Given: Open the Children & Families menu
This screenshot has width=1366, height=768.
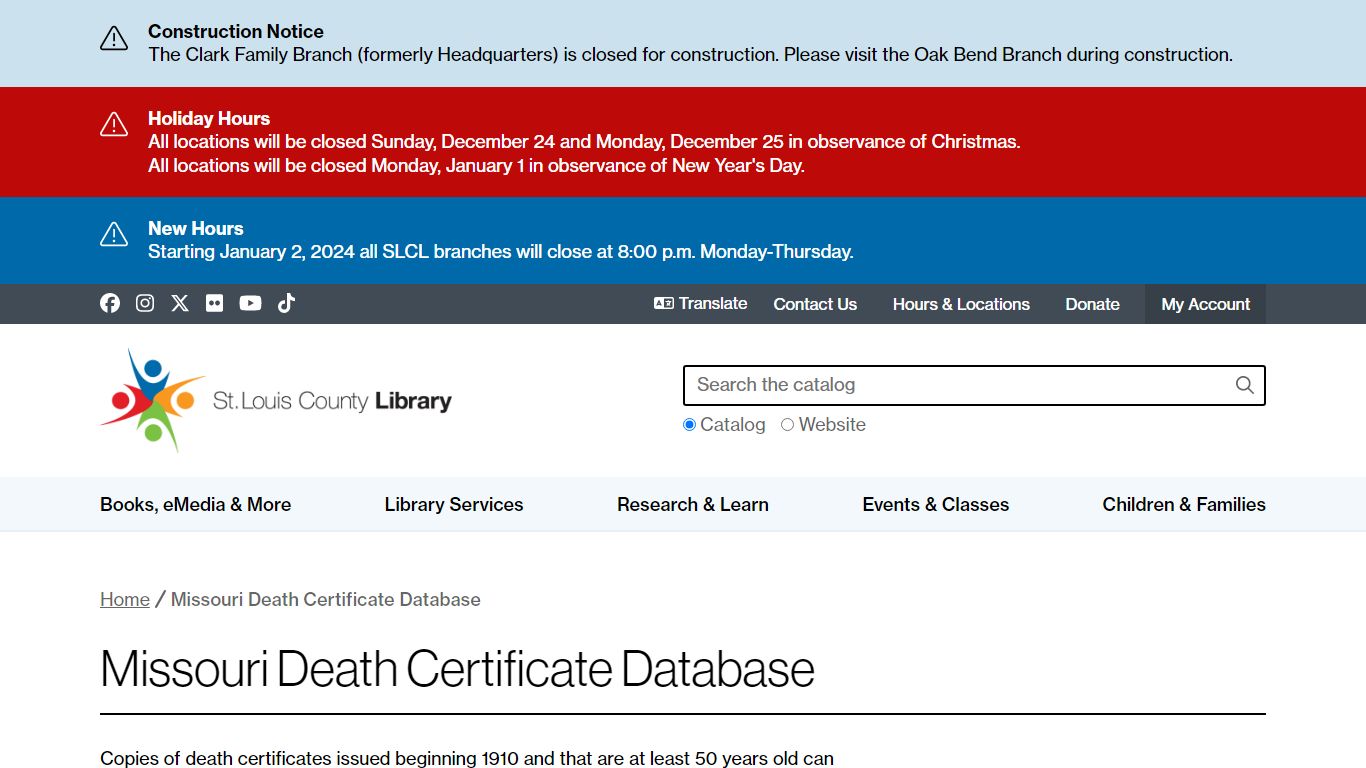Looking at the screenshot, I should [1184, 505].
